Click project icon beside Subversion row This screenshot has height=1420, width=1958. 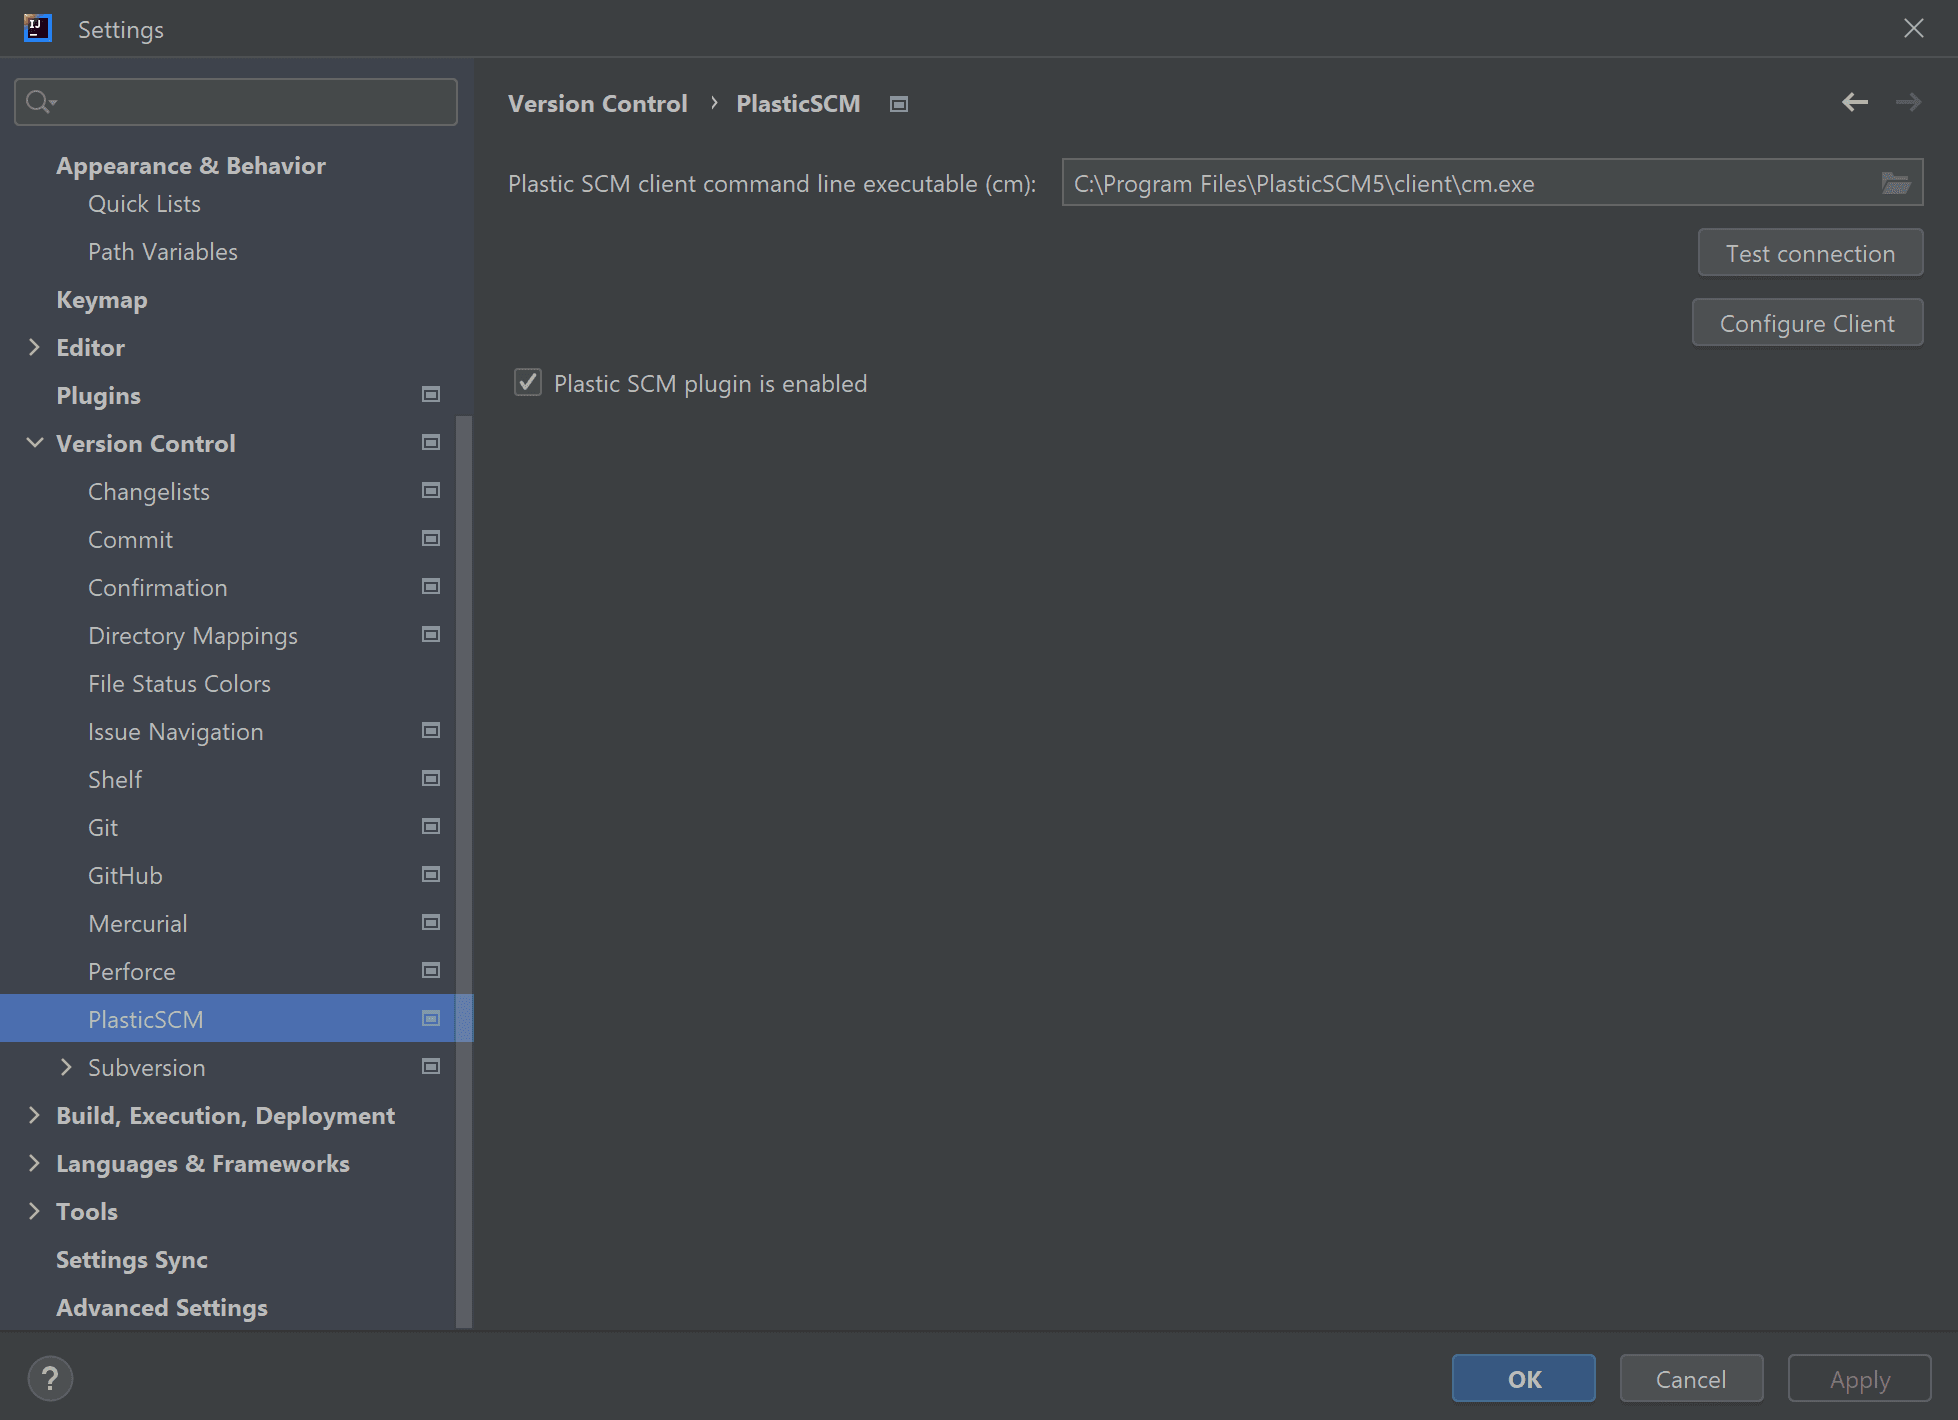pos(431,1067)
